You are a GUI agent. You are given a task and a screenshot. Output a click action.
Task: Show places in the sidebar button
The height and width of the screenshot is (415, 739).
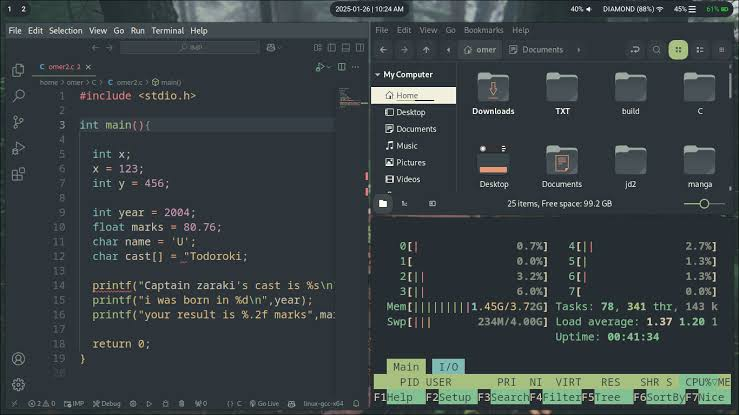click(383, 204)
